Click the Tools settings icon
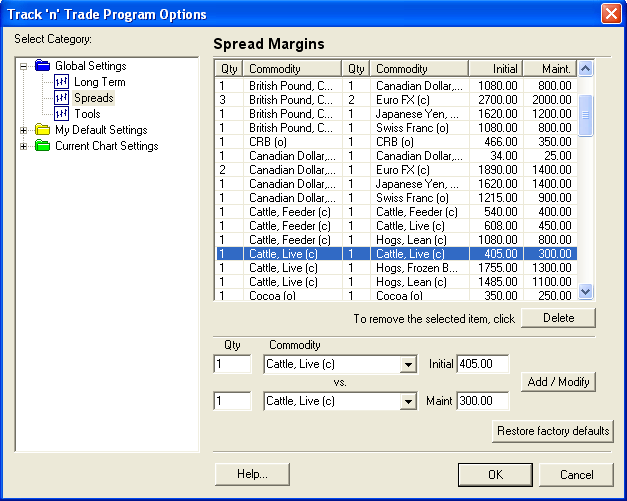 61,114
